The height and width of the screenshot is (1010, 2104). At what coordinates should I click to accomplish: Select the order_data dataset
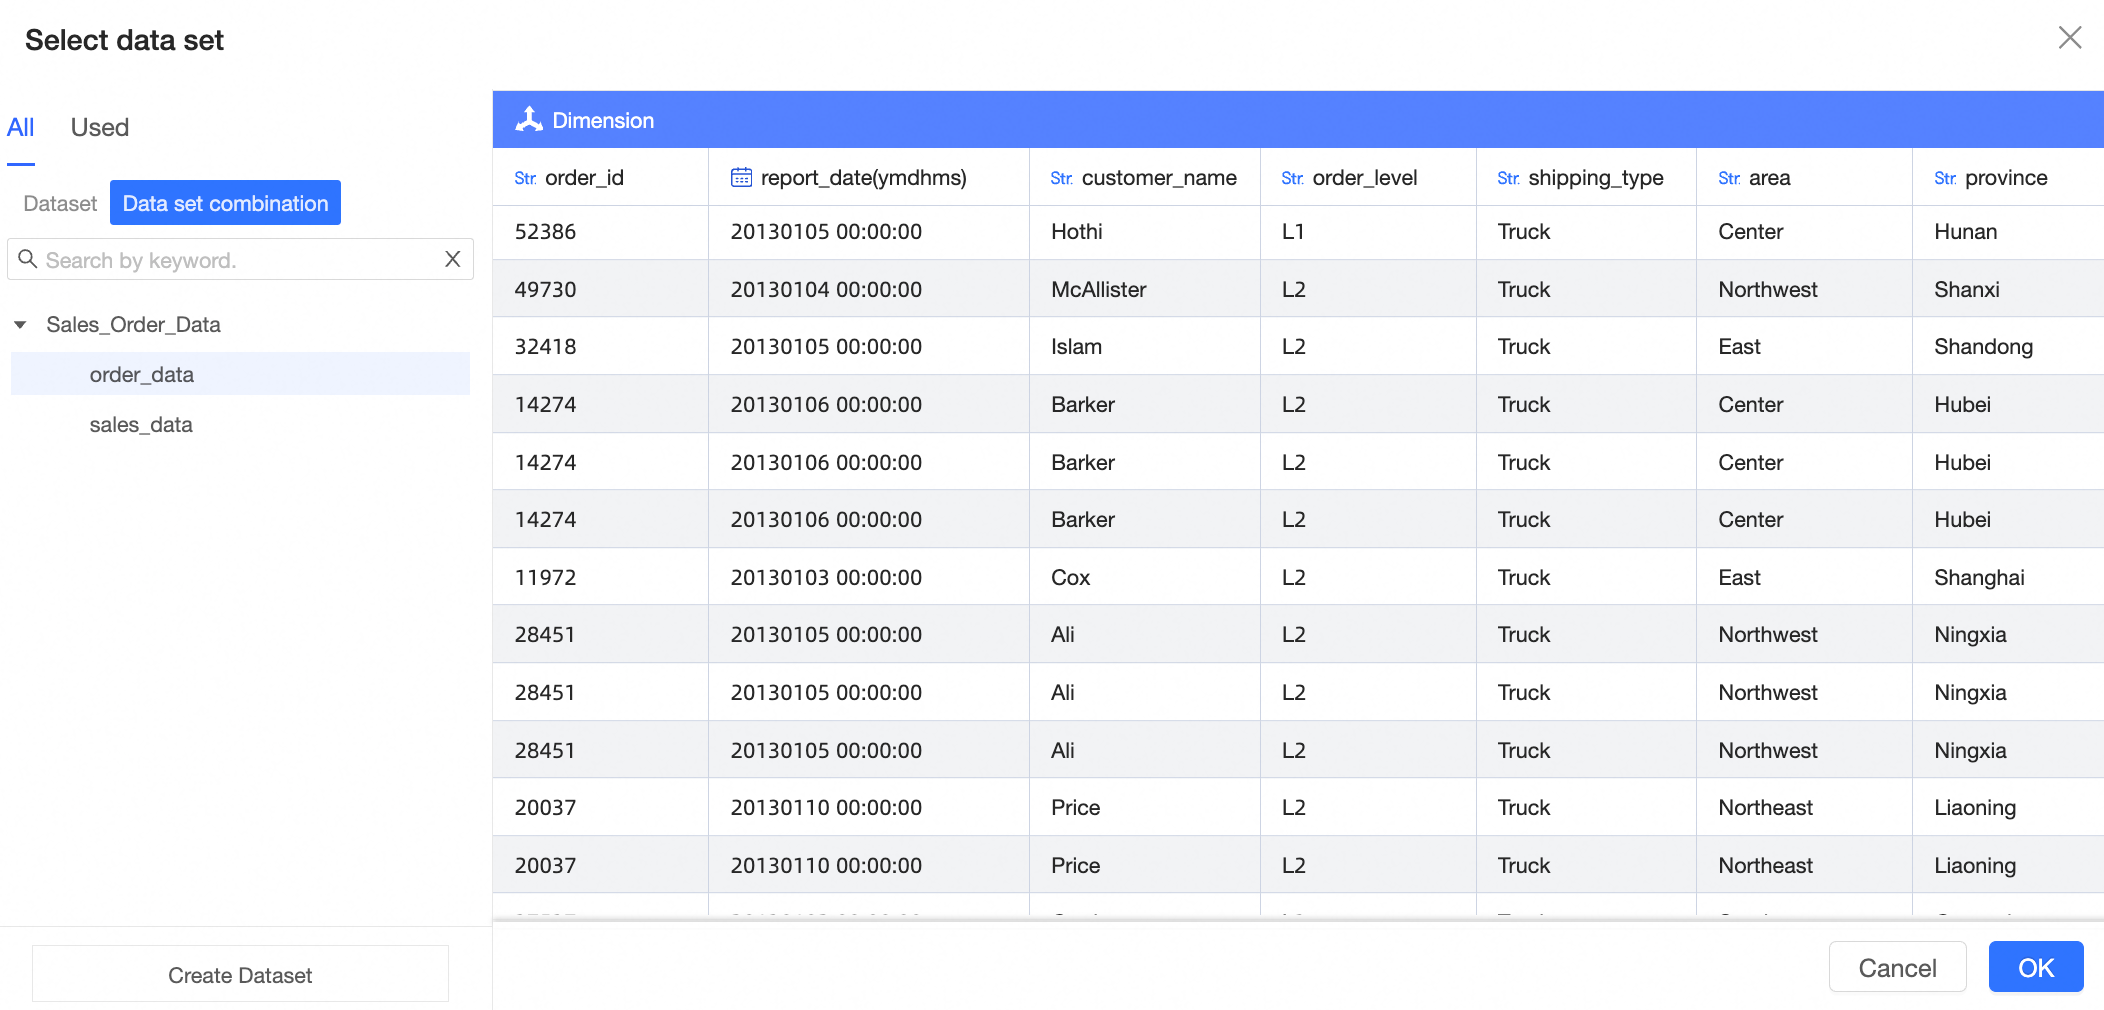(141, 374)
